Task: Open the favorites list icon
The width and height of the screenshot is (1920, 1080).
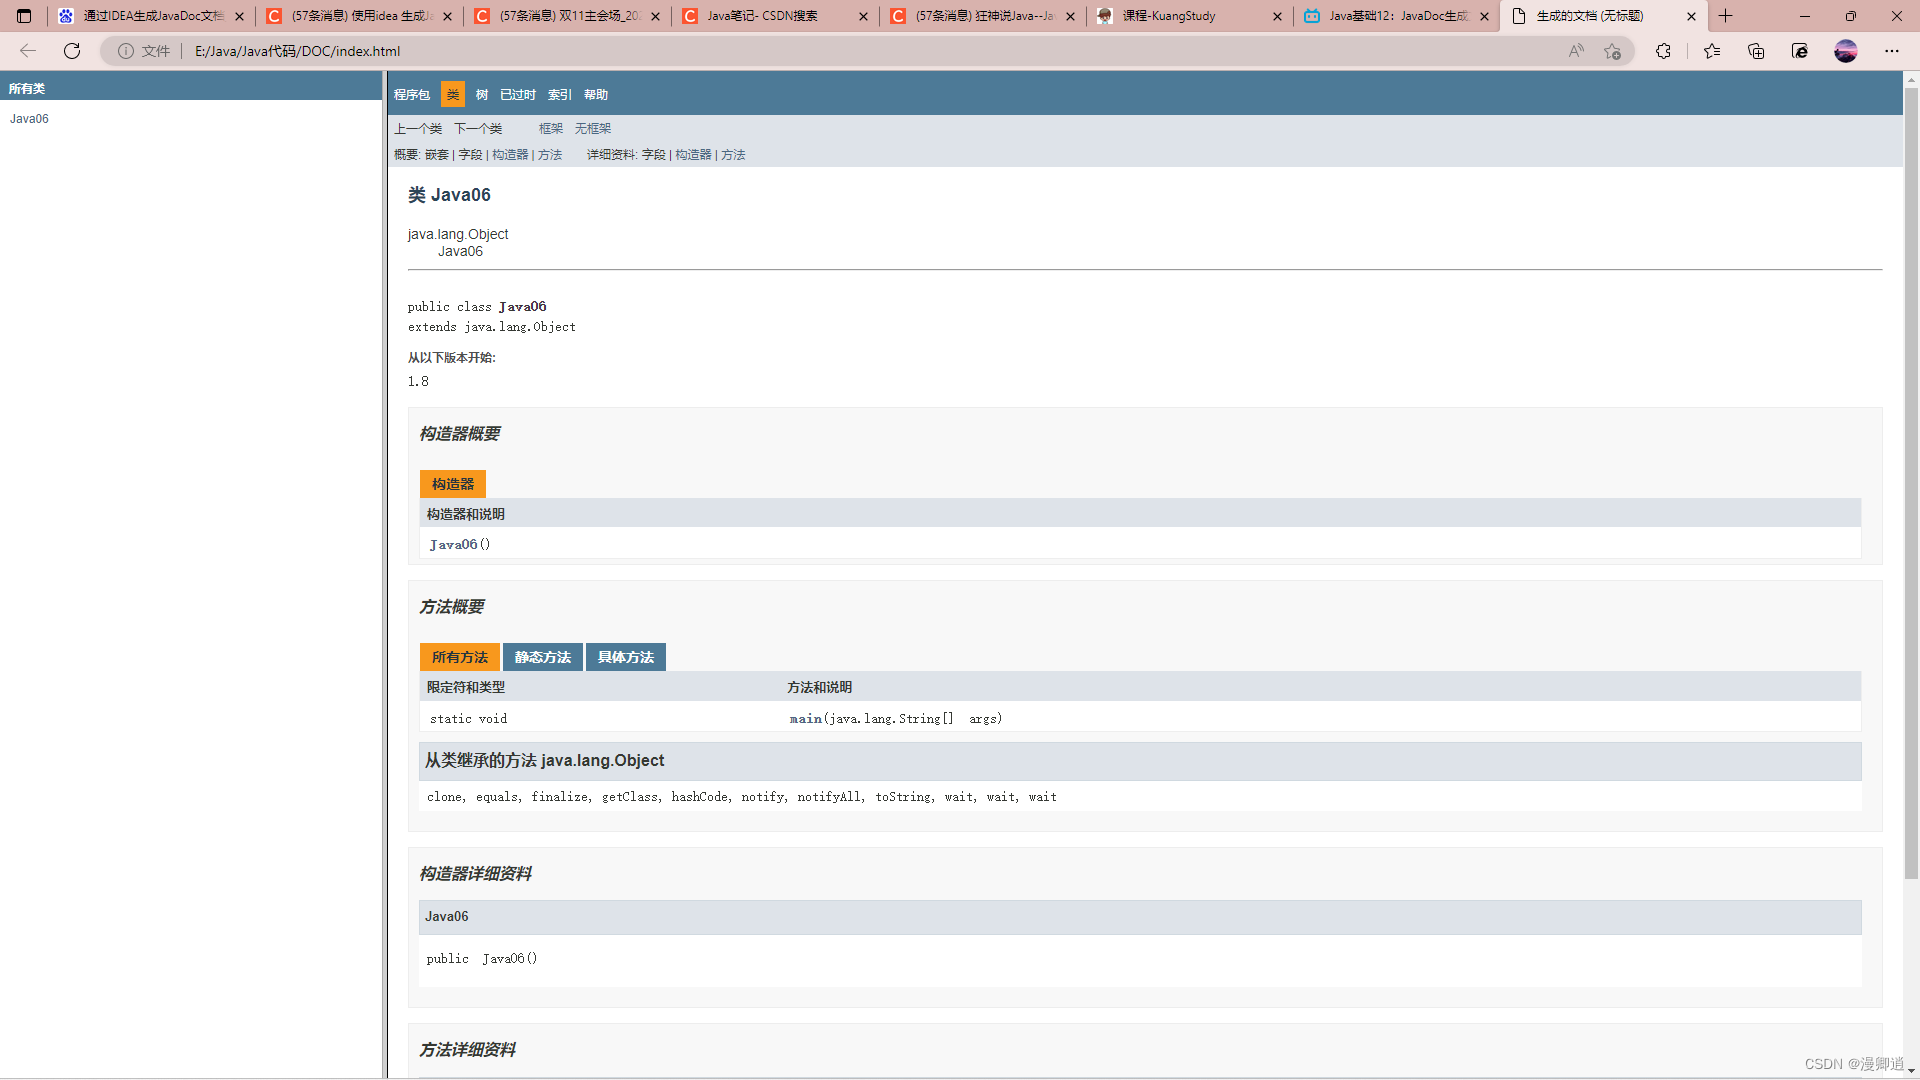Action: tap(1712, 51)
